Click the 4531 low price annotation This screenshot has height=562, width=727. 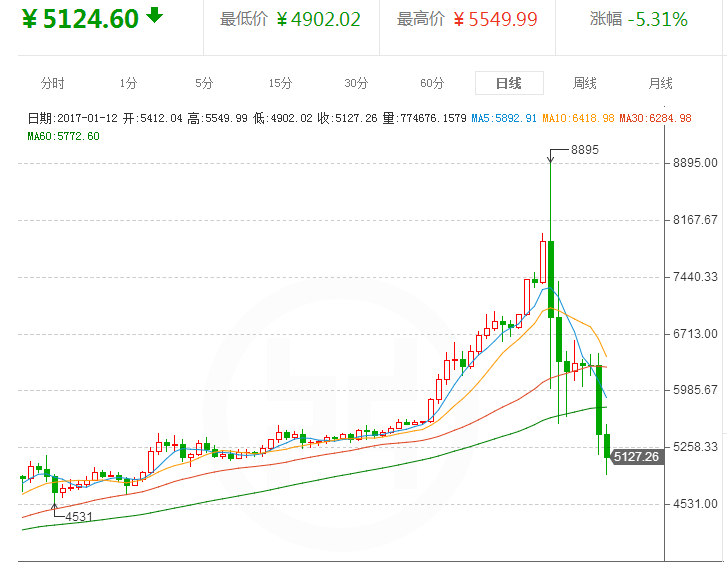(79, 517)
